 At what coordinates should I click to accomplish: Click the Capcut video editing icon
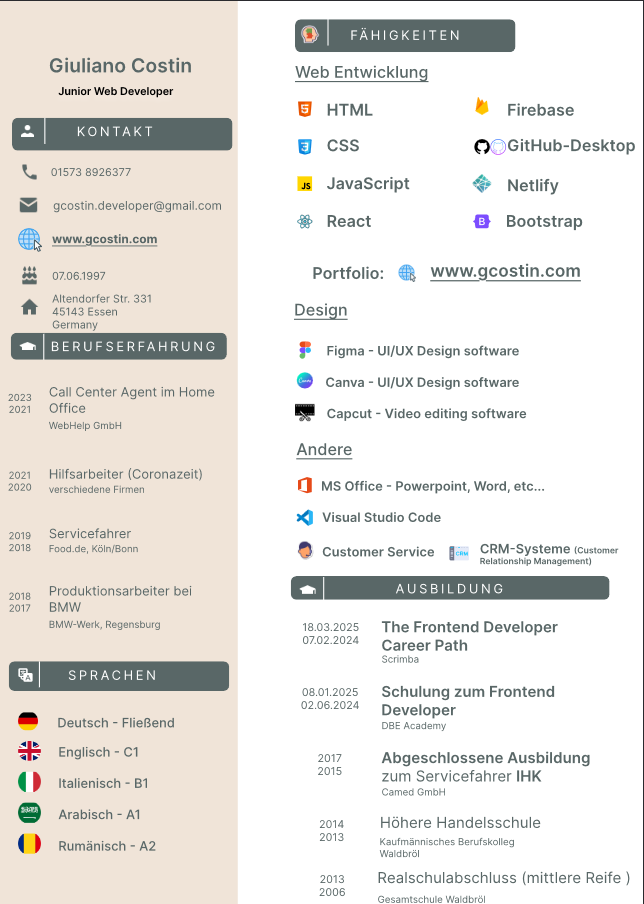click(305, 413)
